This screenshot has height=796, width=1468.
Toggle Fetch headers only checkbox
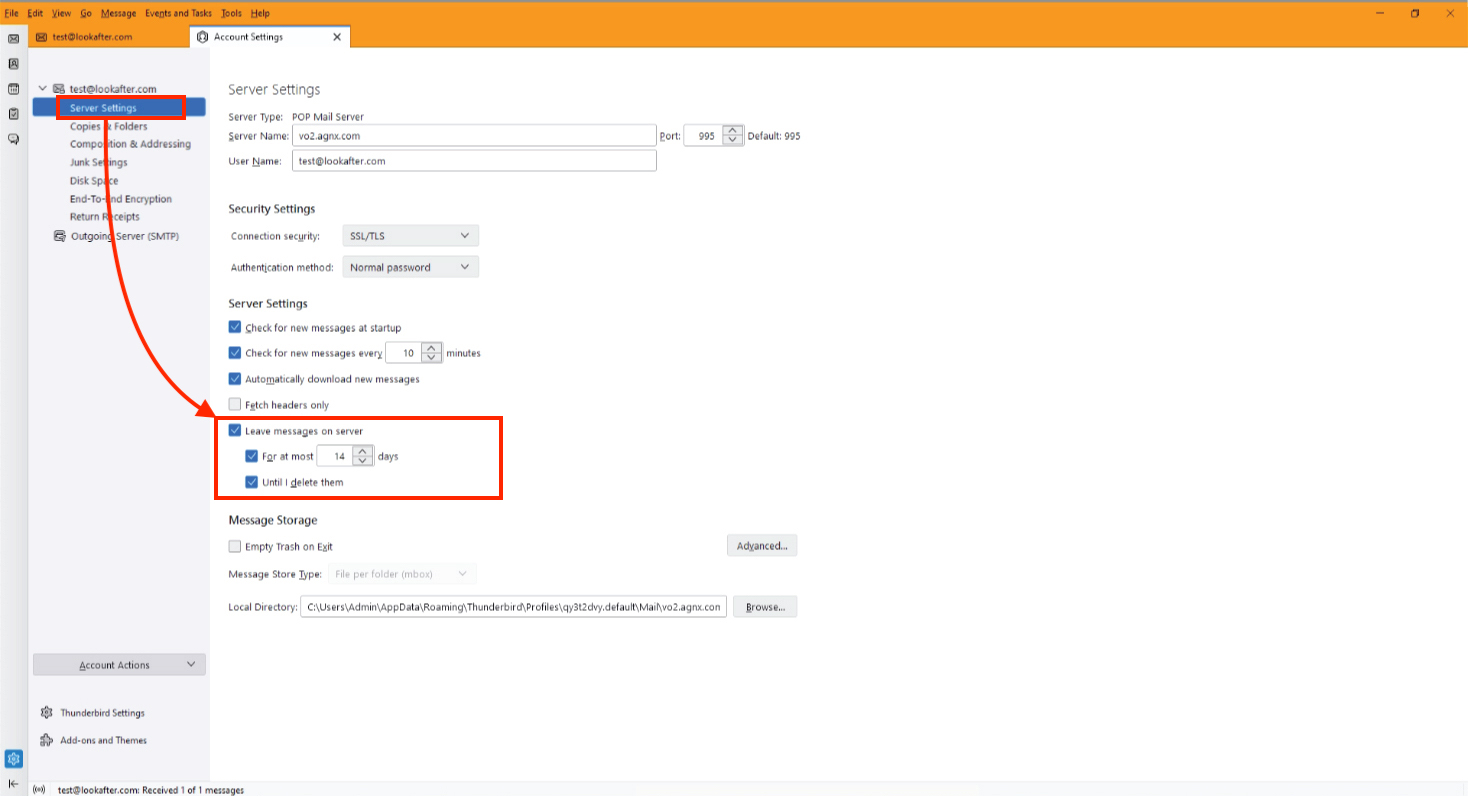tap(235, 405)
